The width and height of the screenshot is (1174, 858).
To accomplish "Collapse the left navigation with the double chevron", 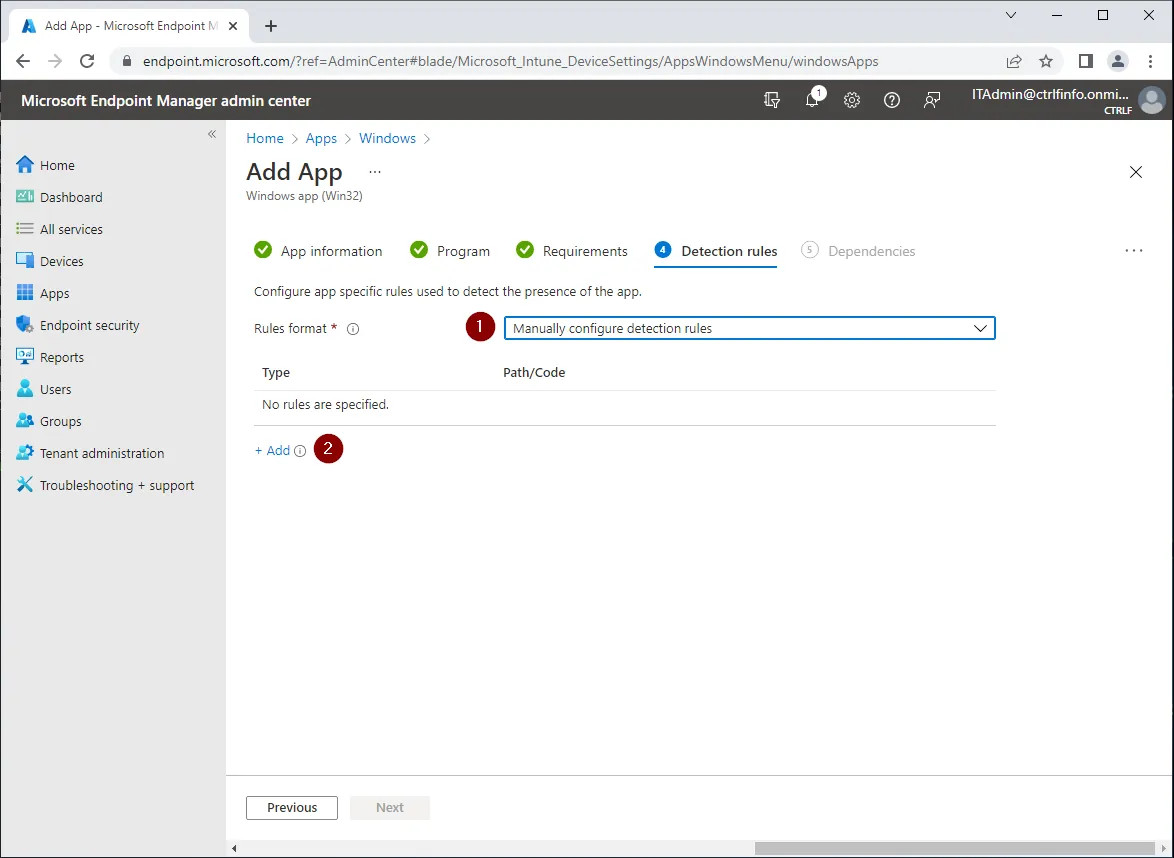I will (212, 134).
